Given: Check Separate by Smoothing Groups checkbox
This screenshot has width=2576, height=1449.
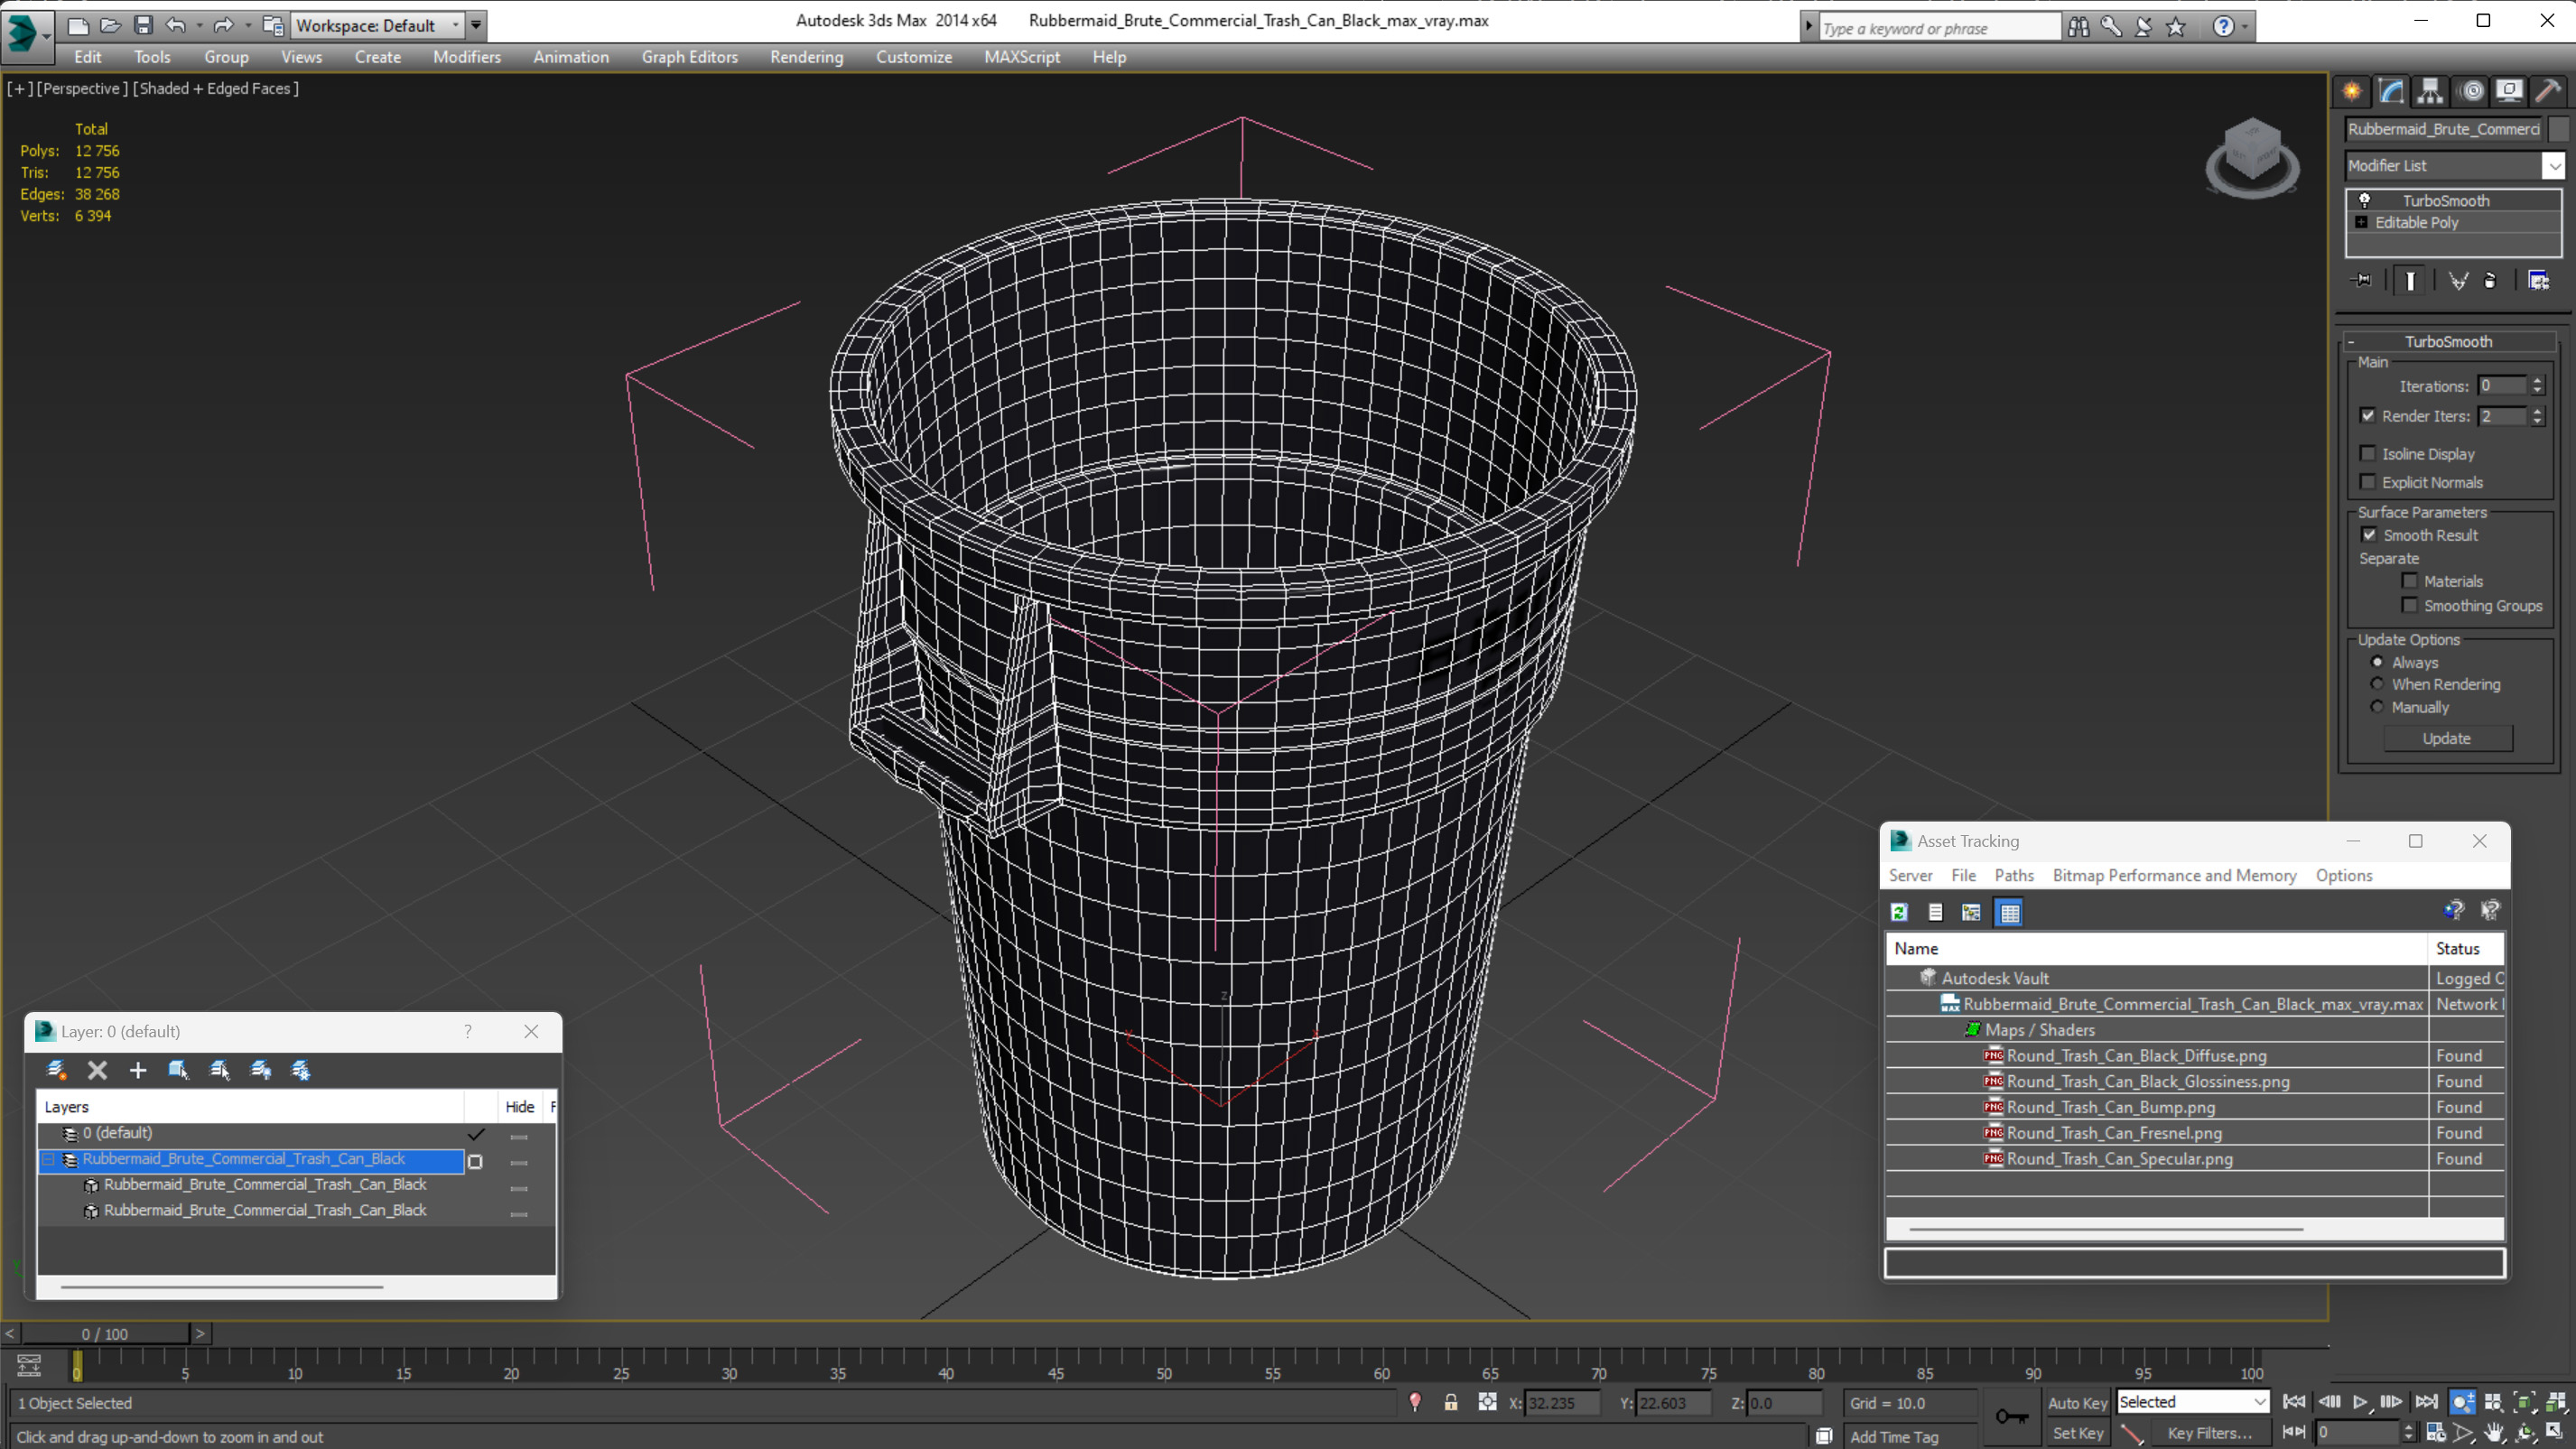Looking at the screenshot, I should point(2410,605).
